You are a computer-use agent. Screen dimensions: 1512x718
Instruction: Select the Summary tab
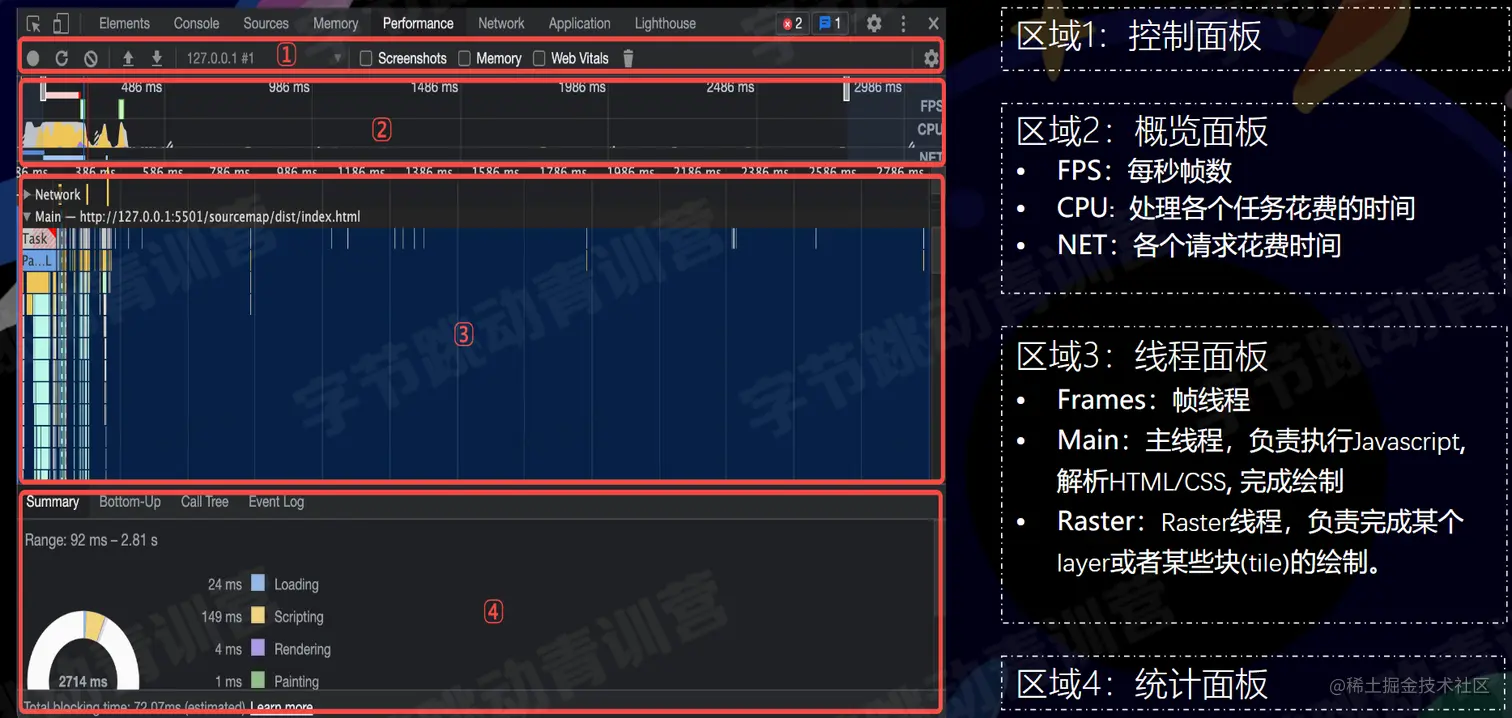[x=52, y=502]
